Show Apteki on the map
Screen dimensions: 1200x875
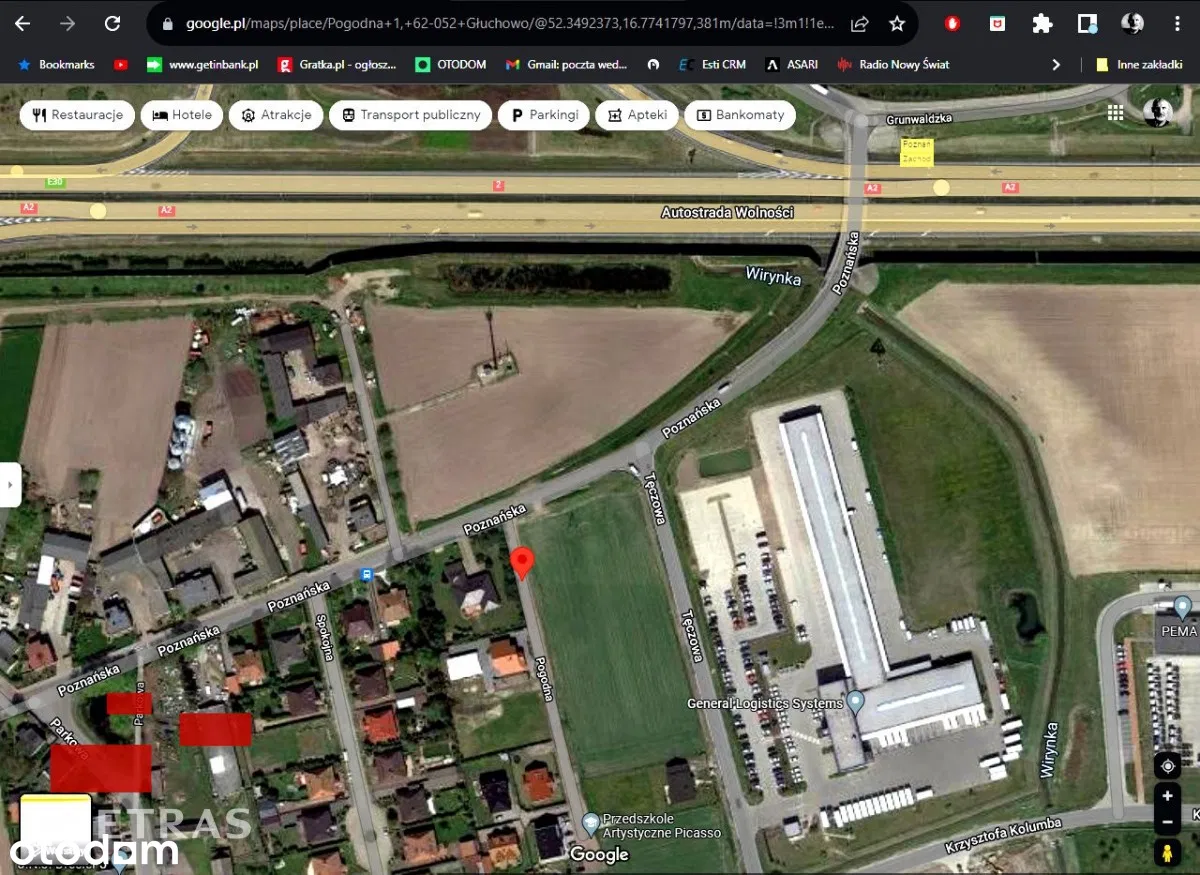click(x=637, y=115)
